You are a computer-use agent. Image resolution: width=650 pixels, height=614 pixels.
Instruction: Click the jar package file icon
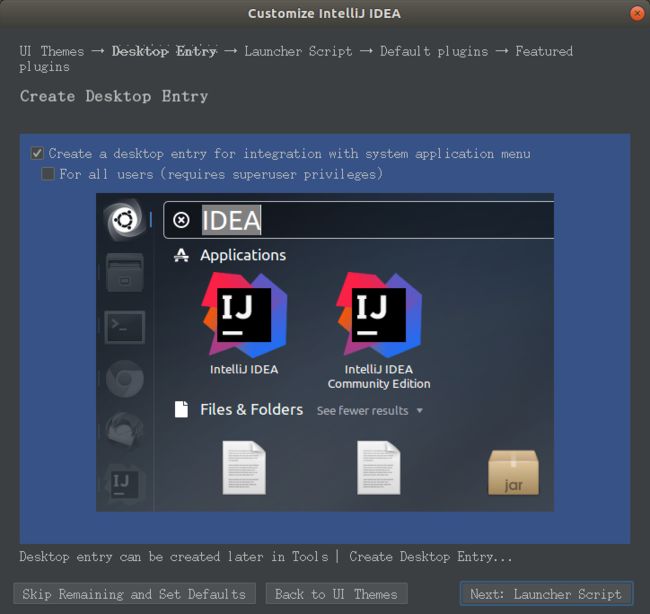pyautogui.click(x=513, y=472)
